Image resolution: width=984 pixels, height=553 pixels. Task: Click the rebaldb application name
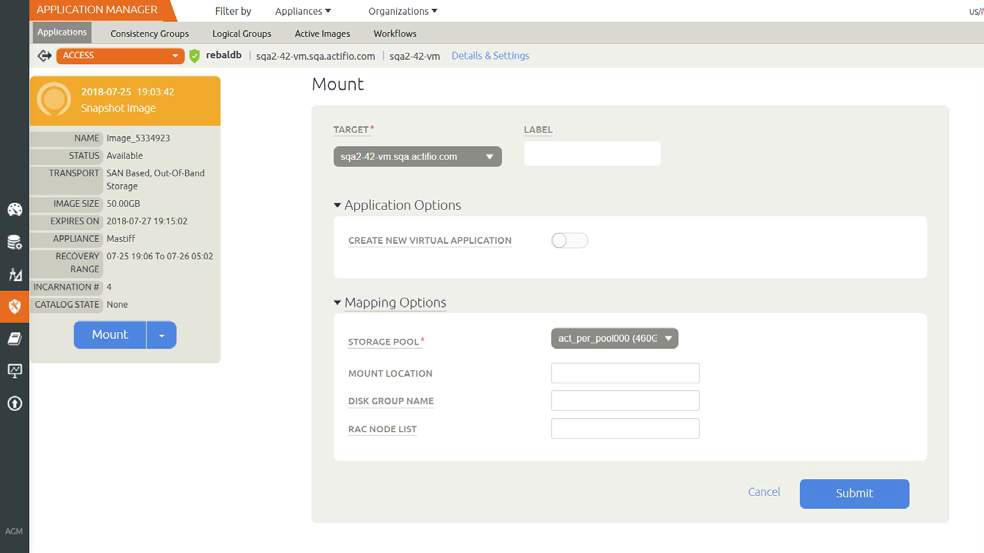click(x=223, y=55)
